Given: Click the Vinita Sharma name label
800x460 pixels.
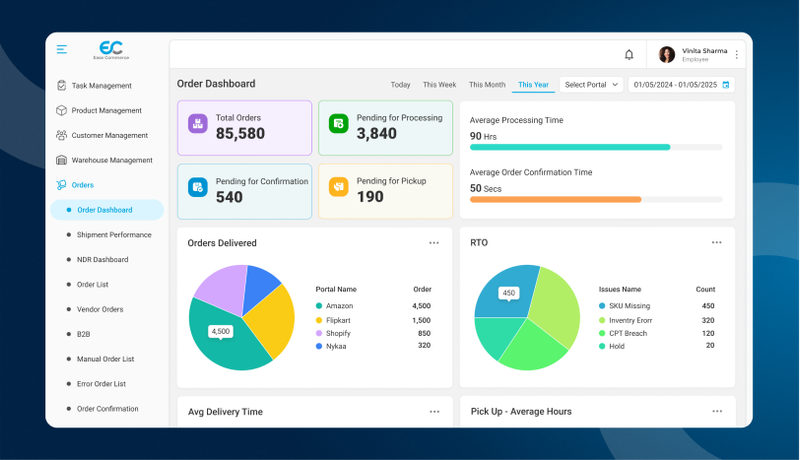Looking at the screenshot, I should point(705,50).
